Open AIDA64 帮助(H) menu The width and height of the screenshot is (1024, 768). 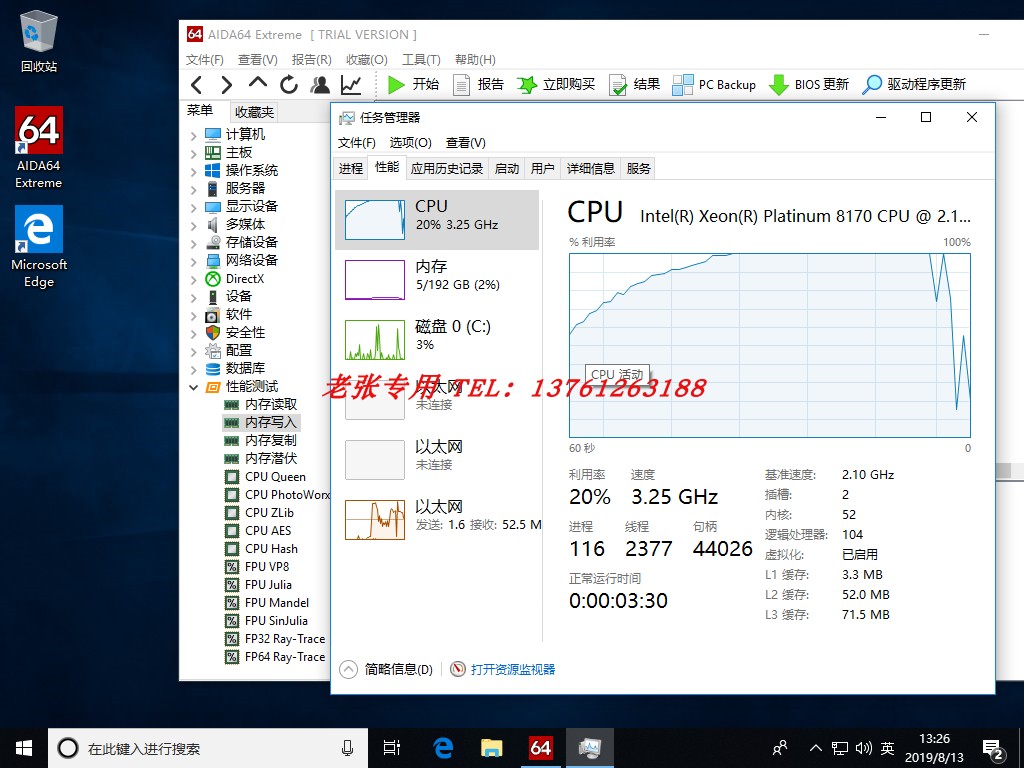[475, 59]
